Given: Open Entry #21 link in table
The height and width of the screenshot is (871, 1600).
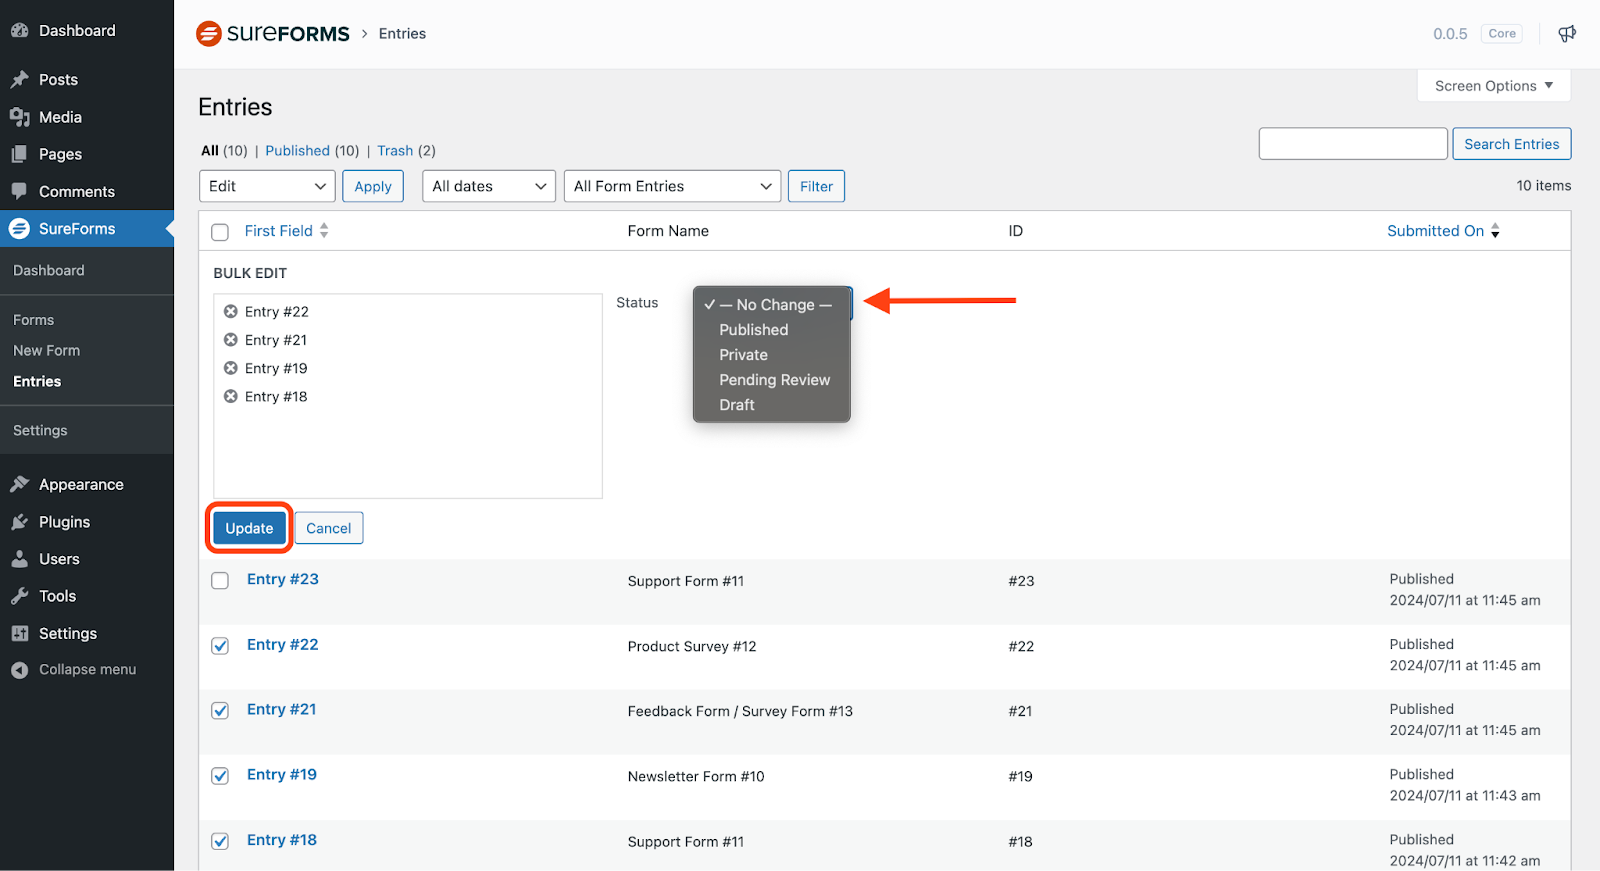Looking at the screenshot, I should (x=282, y=709).
